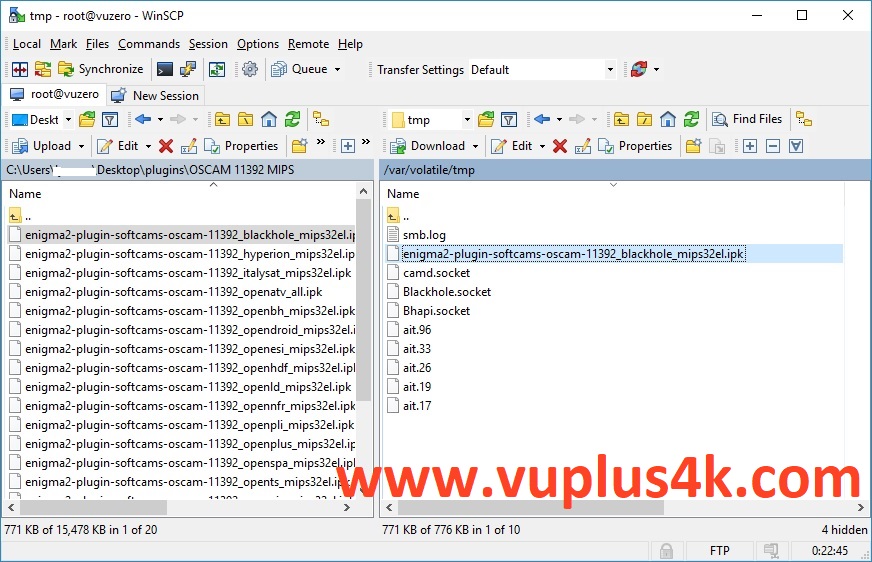
Task: Click the reconnect session icon
Action: [639, 69]
